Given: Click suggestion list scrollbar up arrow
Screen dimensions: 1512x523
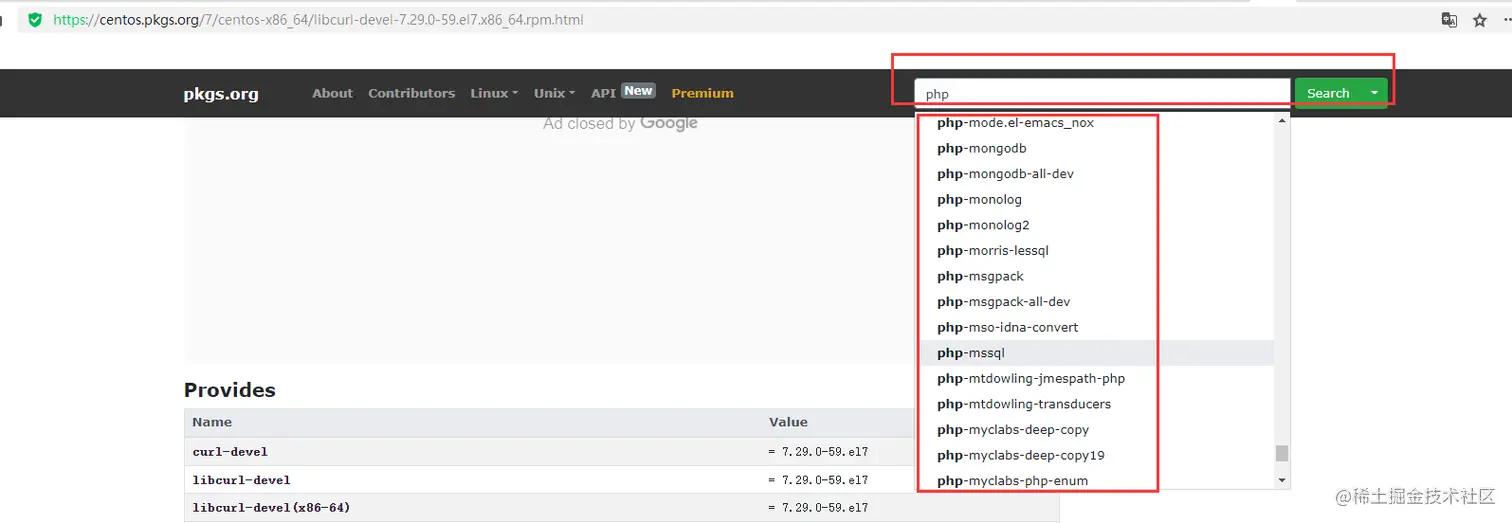Looking at the screenshot, I should click(1282, 121).
